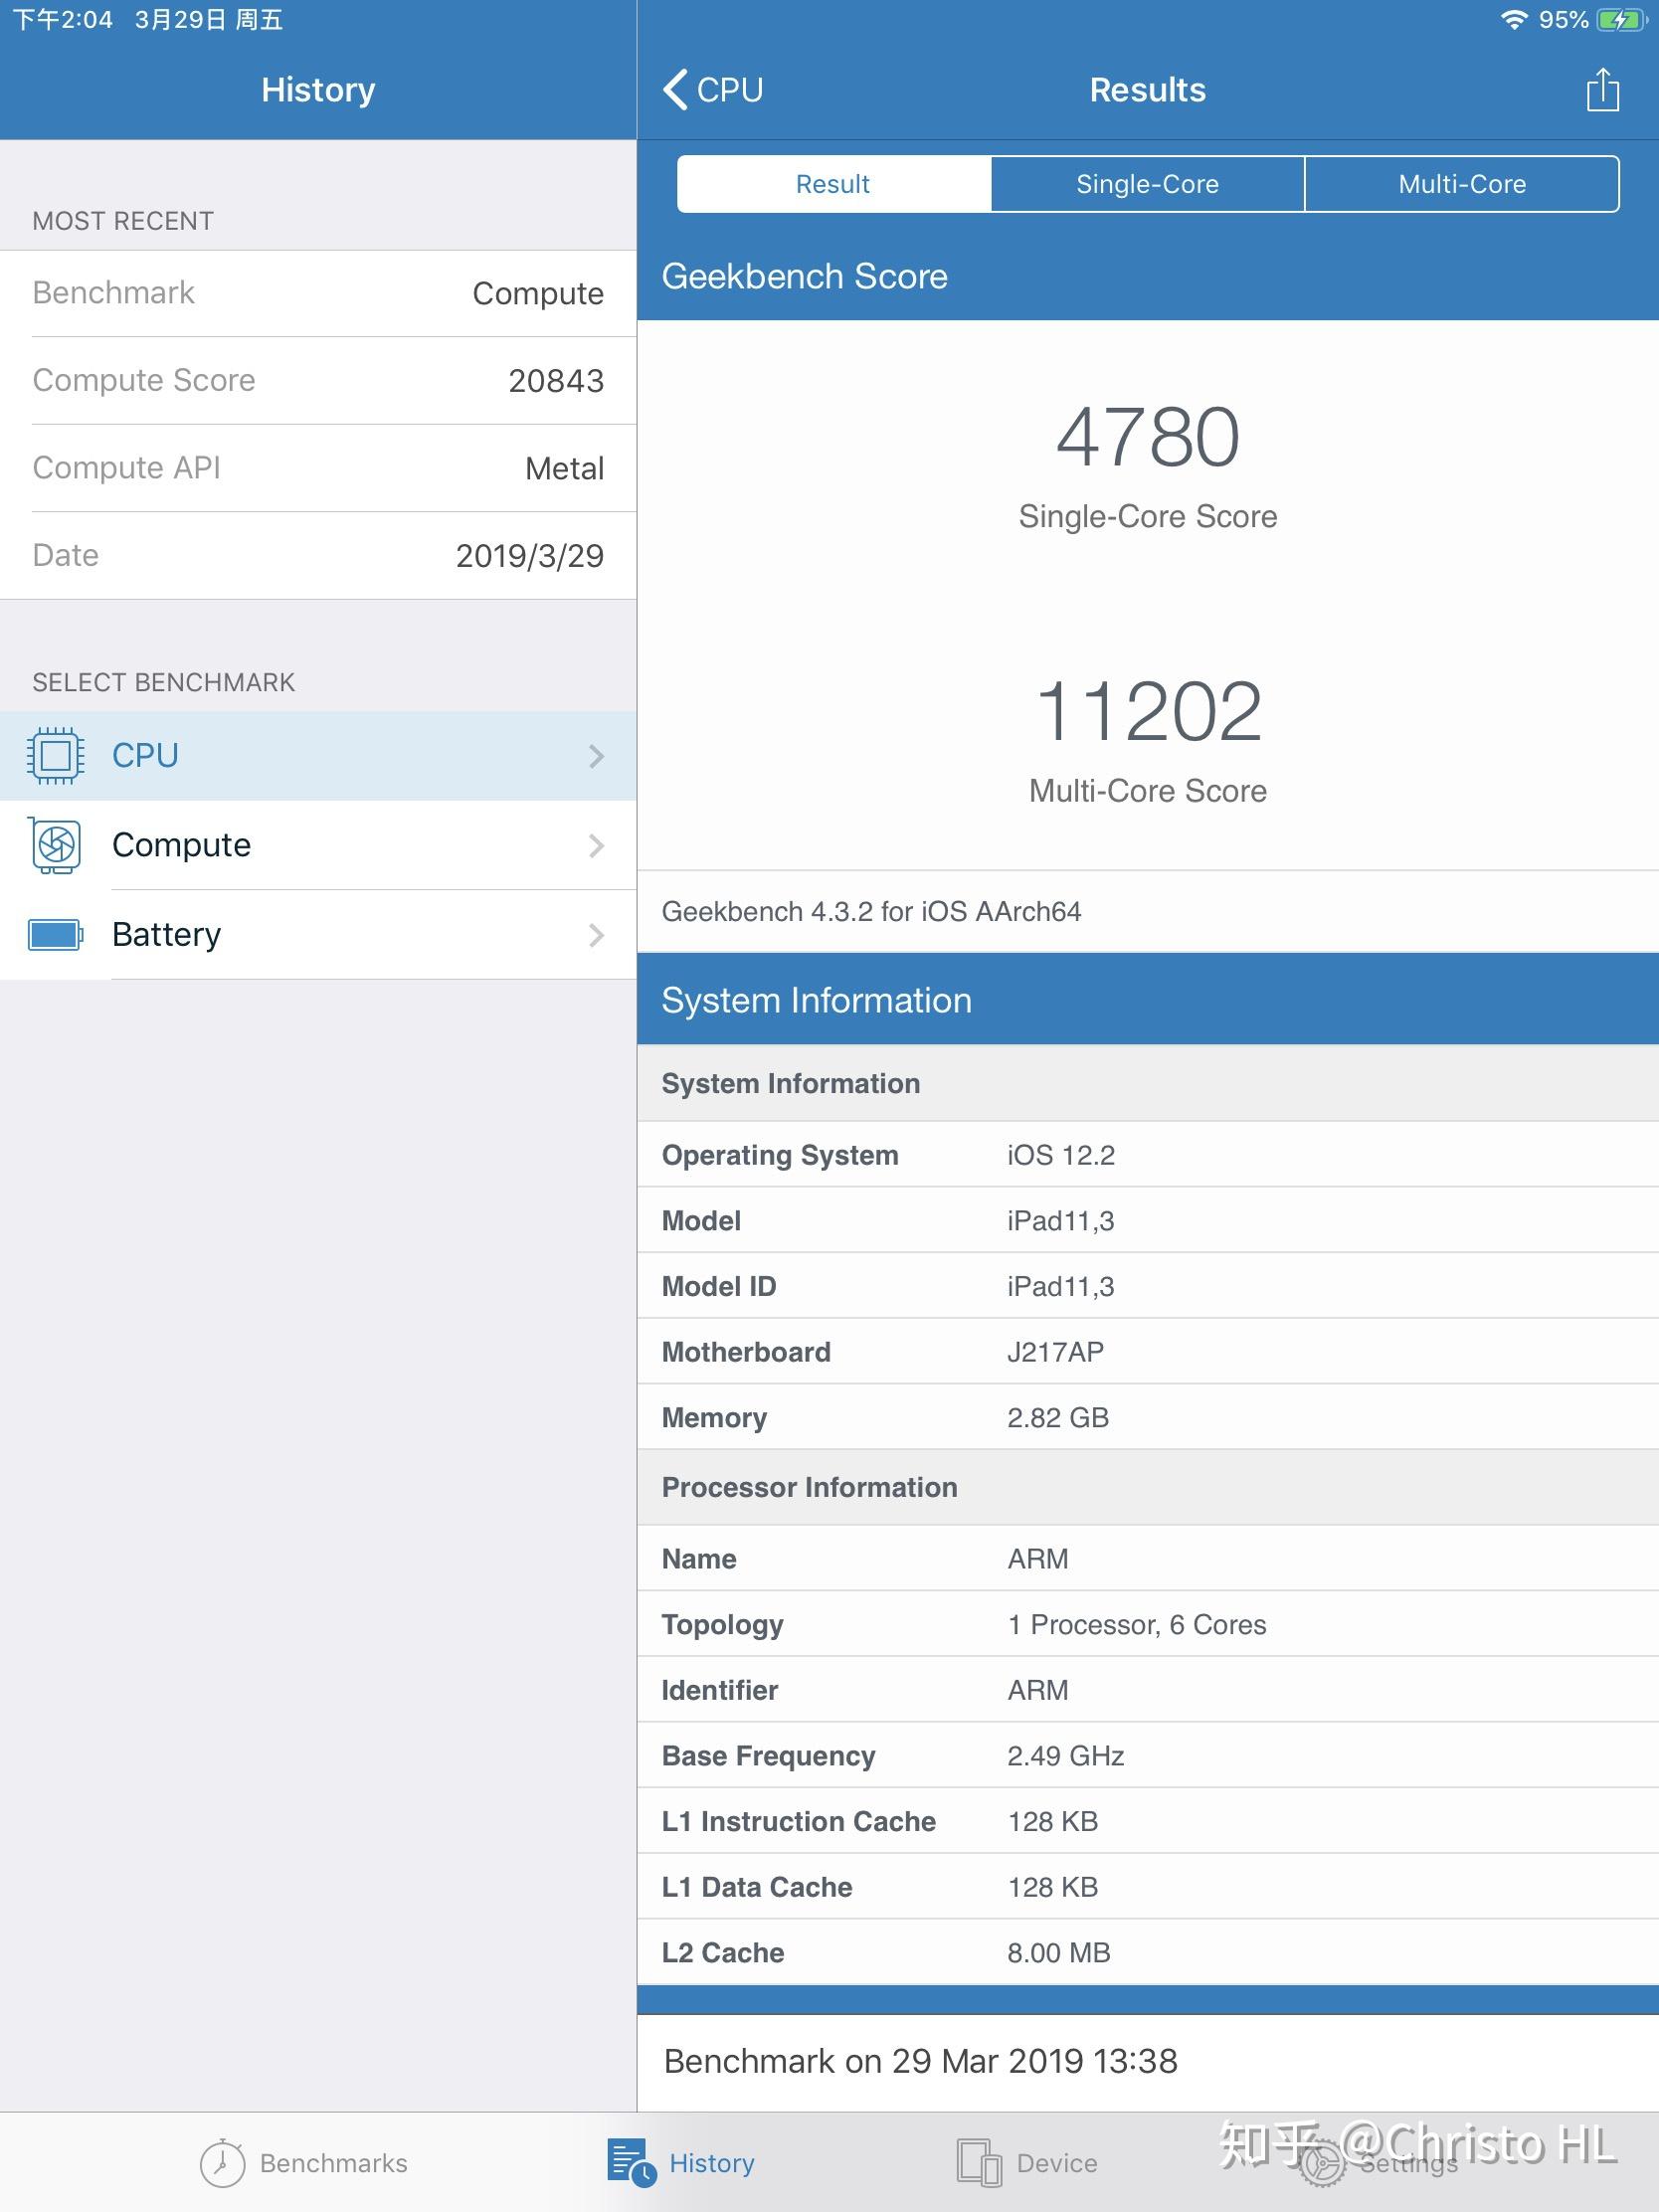Viewport: 1659px width, 2212px height.
Task: Tap the Name row value ARM
Action: click(1038, 1559)
